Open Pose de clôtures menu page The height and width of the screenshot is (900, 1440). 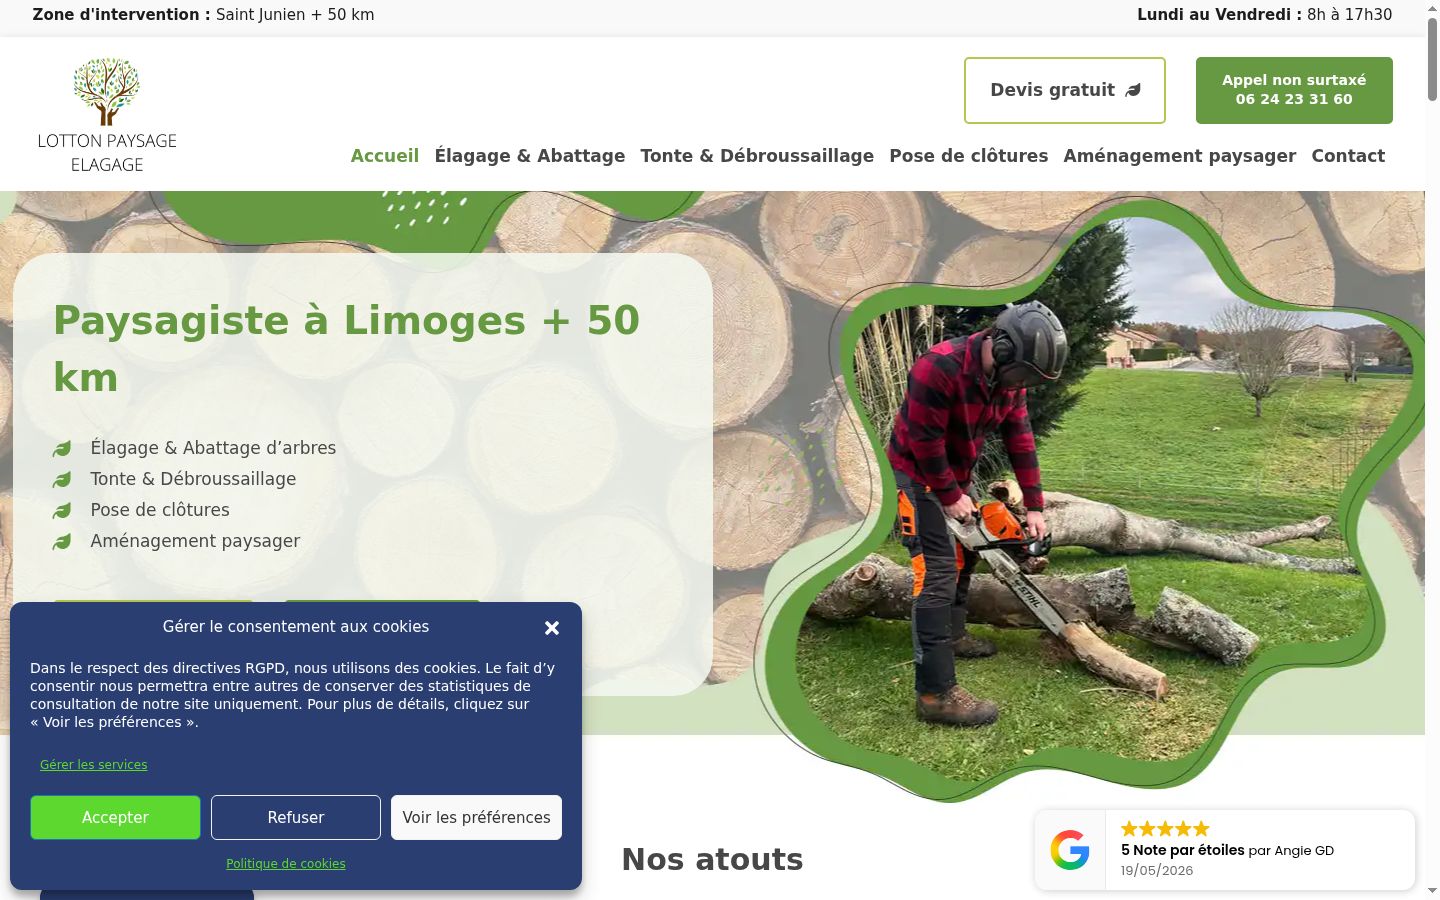click(x=969, y=156)
